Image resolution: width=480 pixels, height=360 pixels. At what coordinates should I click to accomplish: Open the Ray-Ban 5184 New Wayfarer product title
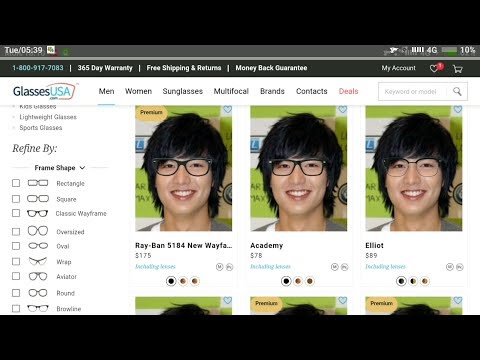183,246
